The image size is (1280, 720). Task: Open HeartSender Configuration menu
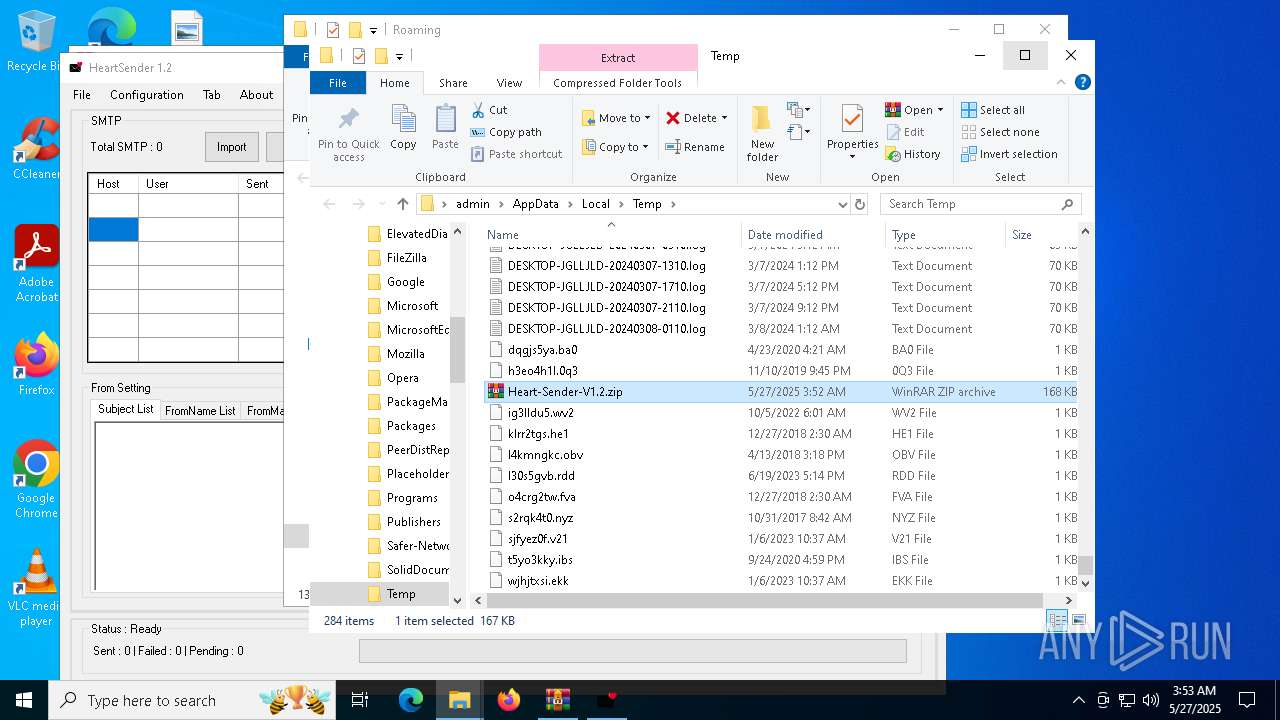(146, 95)
